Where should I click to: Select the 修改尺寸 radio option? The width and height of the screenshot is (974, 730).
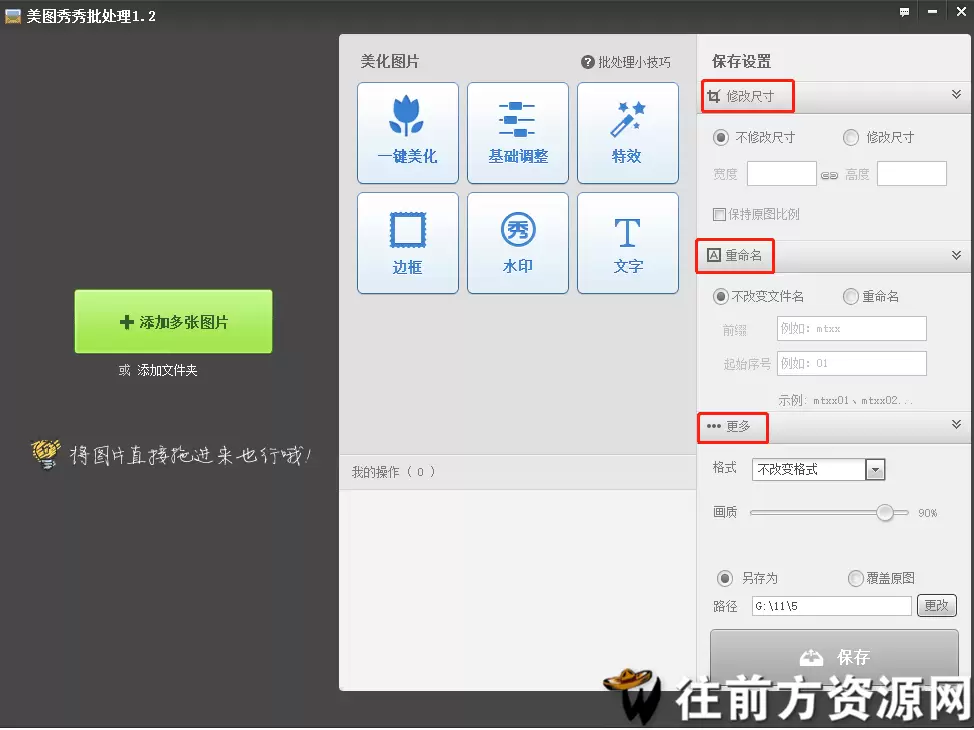click(851, 137)
